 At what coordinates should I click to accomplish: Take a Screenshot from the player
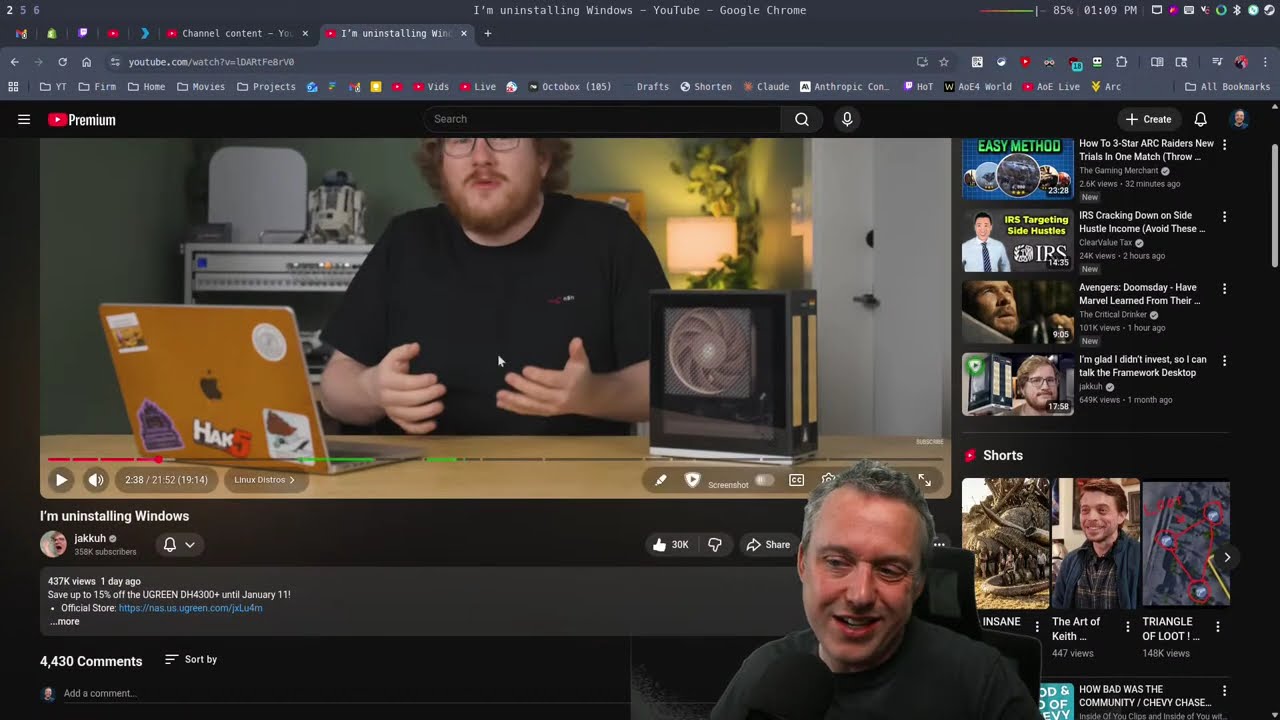[728, 485]
